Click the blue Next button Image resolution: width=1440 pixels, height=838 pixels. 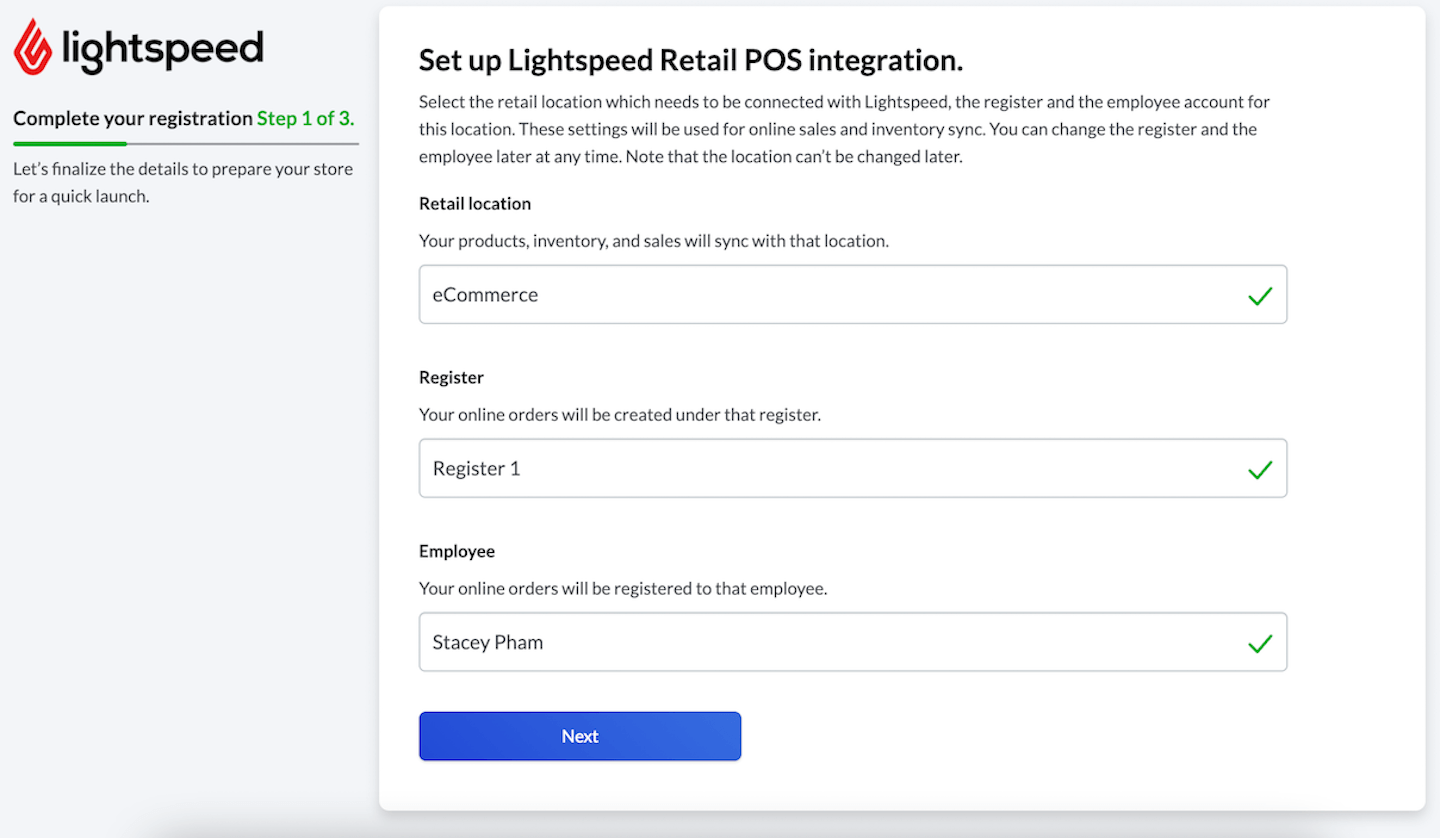click(580, 736)
